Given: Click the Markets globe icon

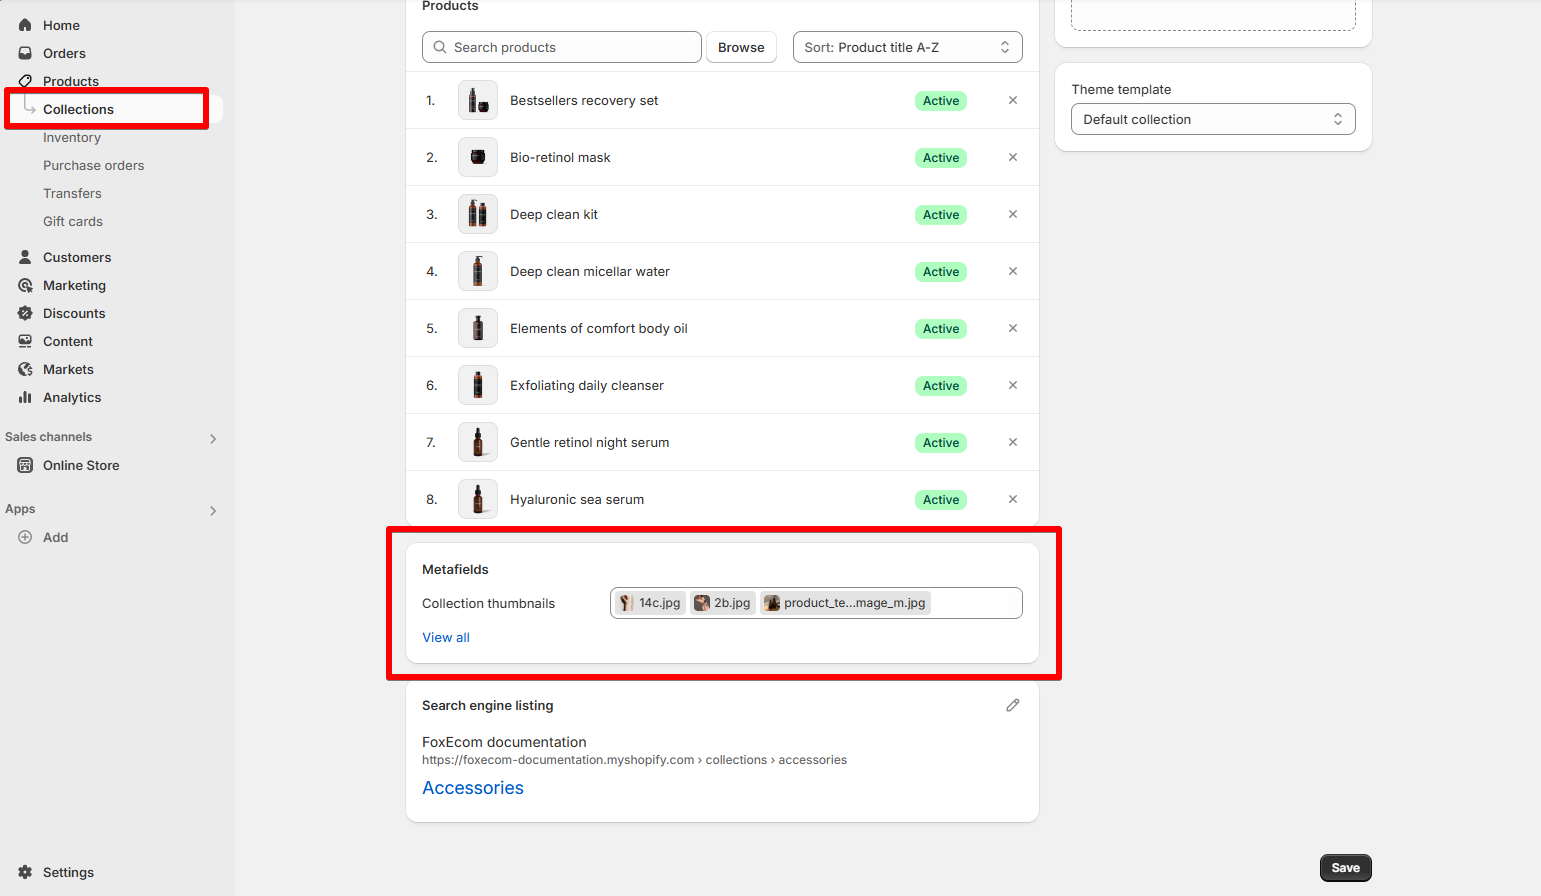Looking at the screenshot, I should pyautogui.click(x=25, y=369).
